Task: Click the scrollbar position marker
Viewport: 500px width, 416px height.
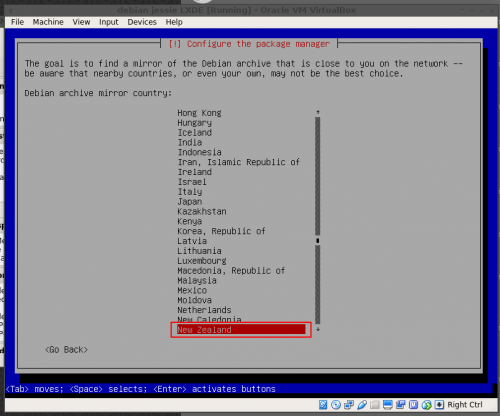Action: pyautogui.click(x=318, y=240)
